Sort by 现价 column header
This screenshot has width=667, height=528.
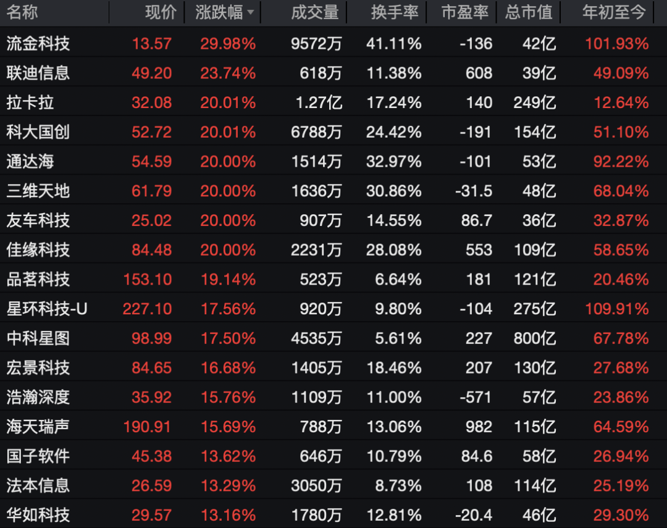click(160, 13)
